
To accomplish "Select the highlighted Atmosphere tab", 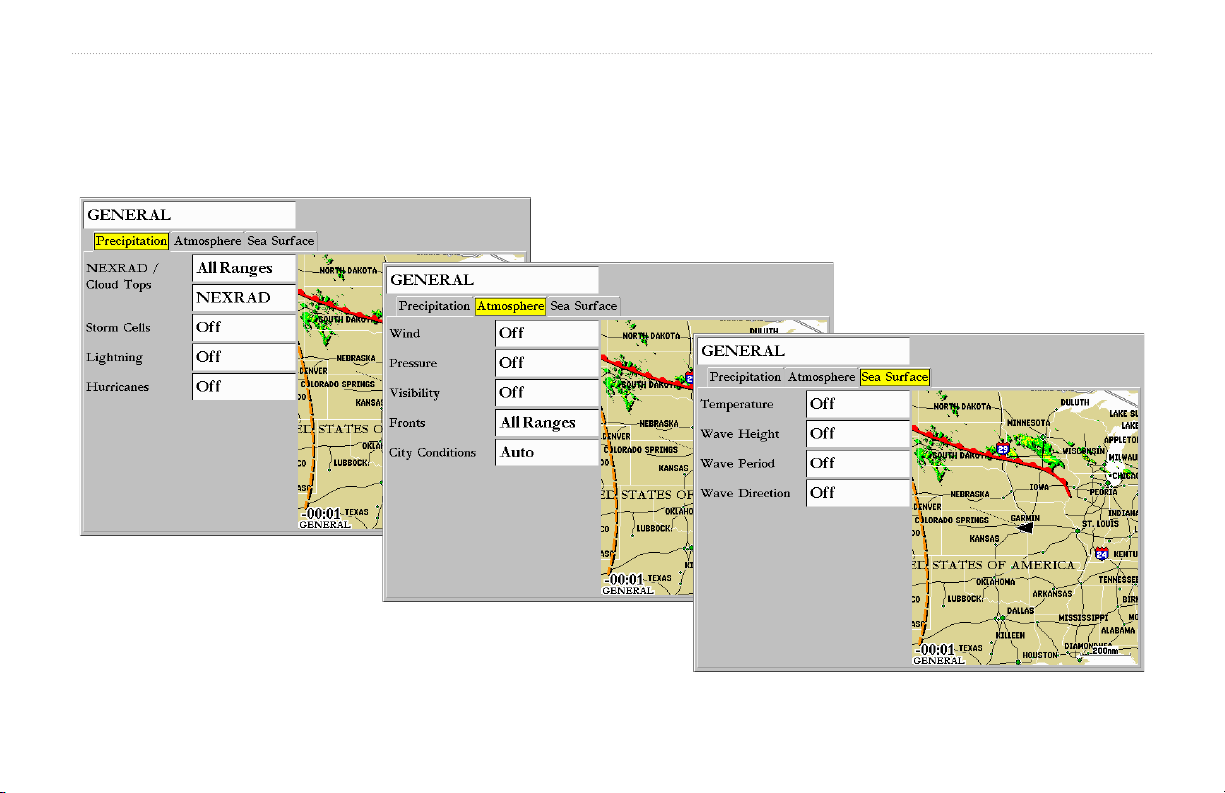I will [510, 306].
